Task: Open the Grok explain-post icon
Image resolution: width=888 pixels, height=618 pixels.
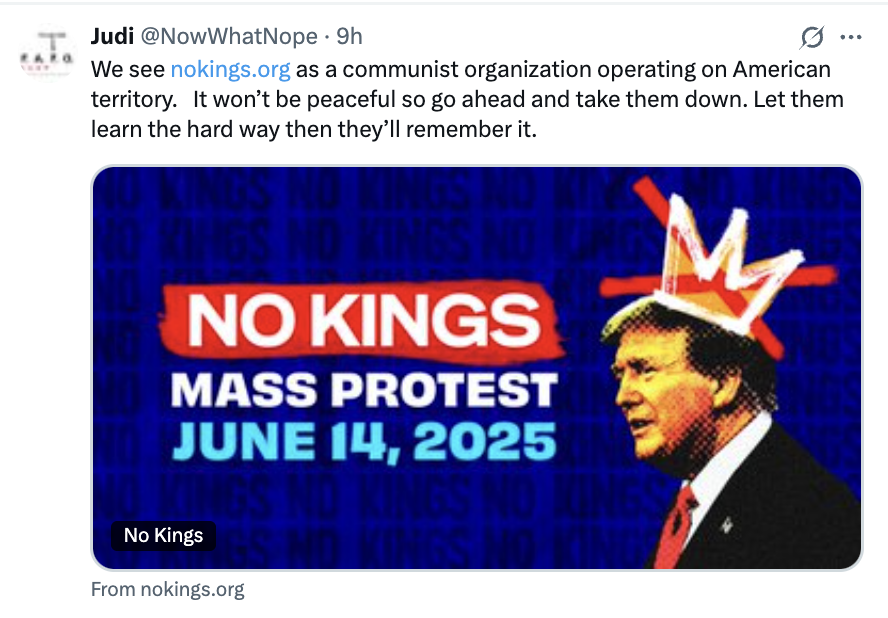Action: 812,38
